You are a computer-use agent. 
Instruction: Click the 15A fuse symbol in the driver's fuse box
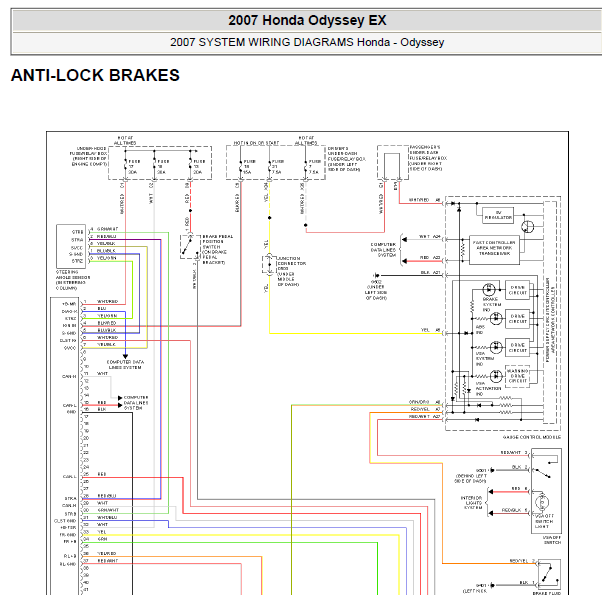click(x=241, y=167)
